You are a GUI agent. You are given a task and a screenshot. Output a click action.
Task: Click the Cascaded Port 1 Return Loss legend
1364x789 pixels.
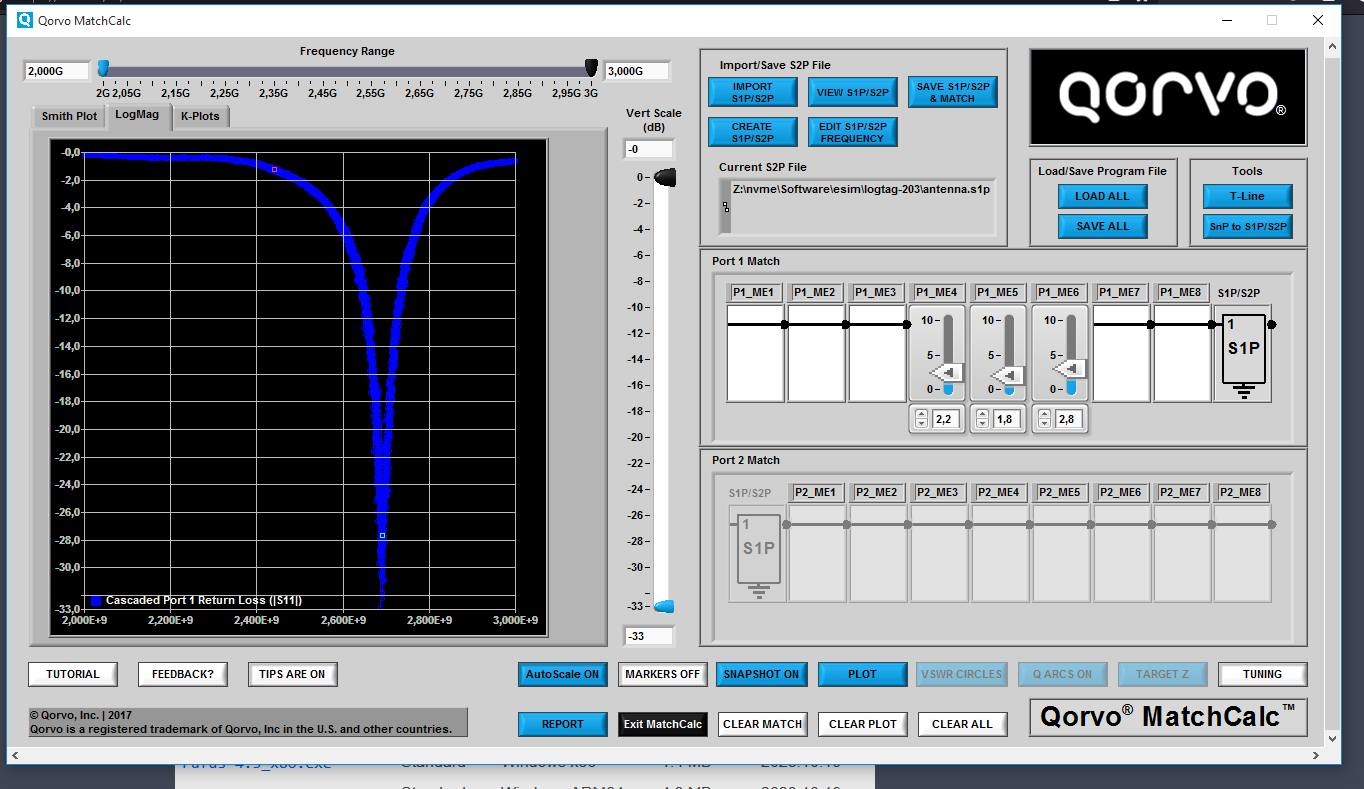pyautogui.click(x=196, y=600)
